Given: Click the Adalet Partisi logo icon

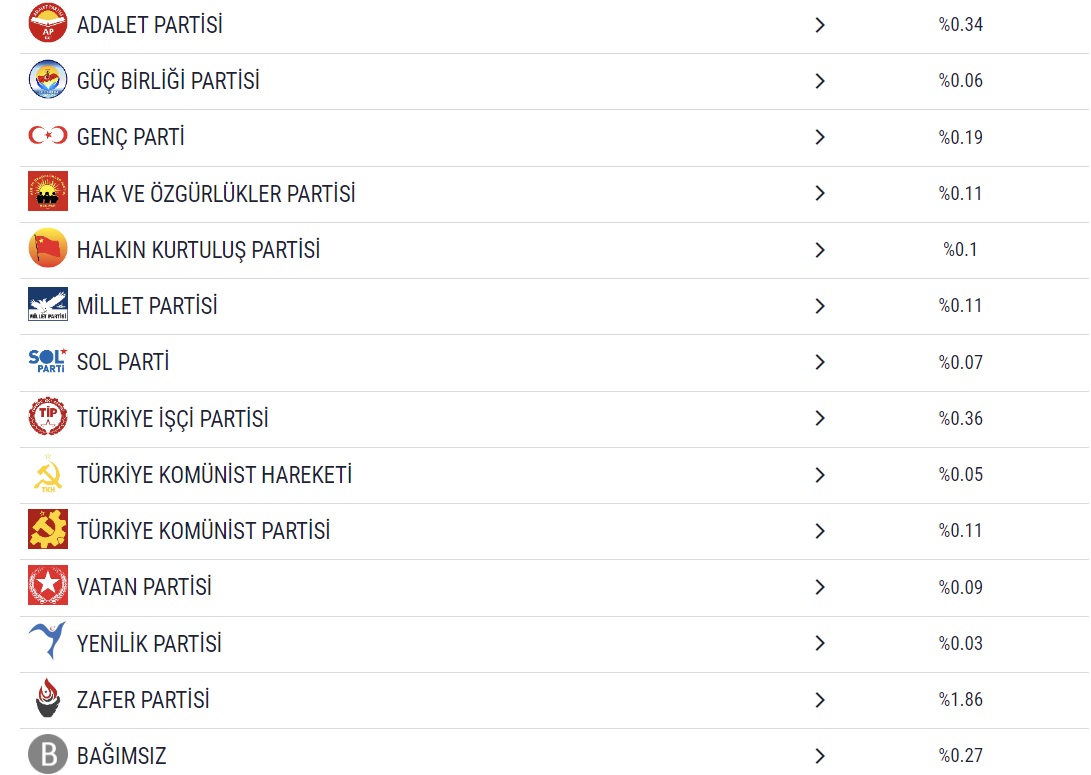Looking at the screenshot, I should (48, 24).
